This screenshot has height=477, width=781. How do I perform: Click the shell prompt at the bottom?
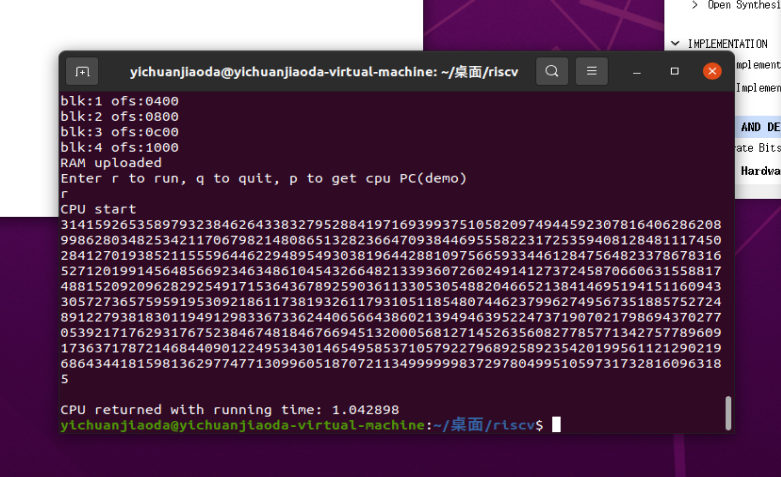pyautogui.click(x=301, y=425)
